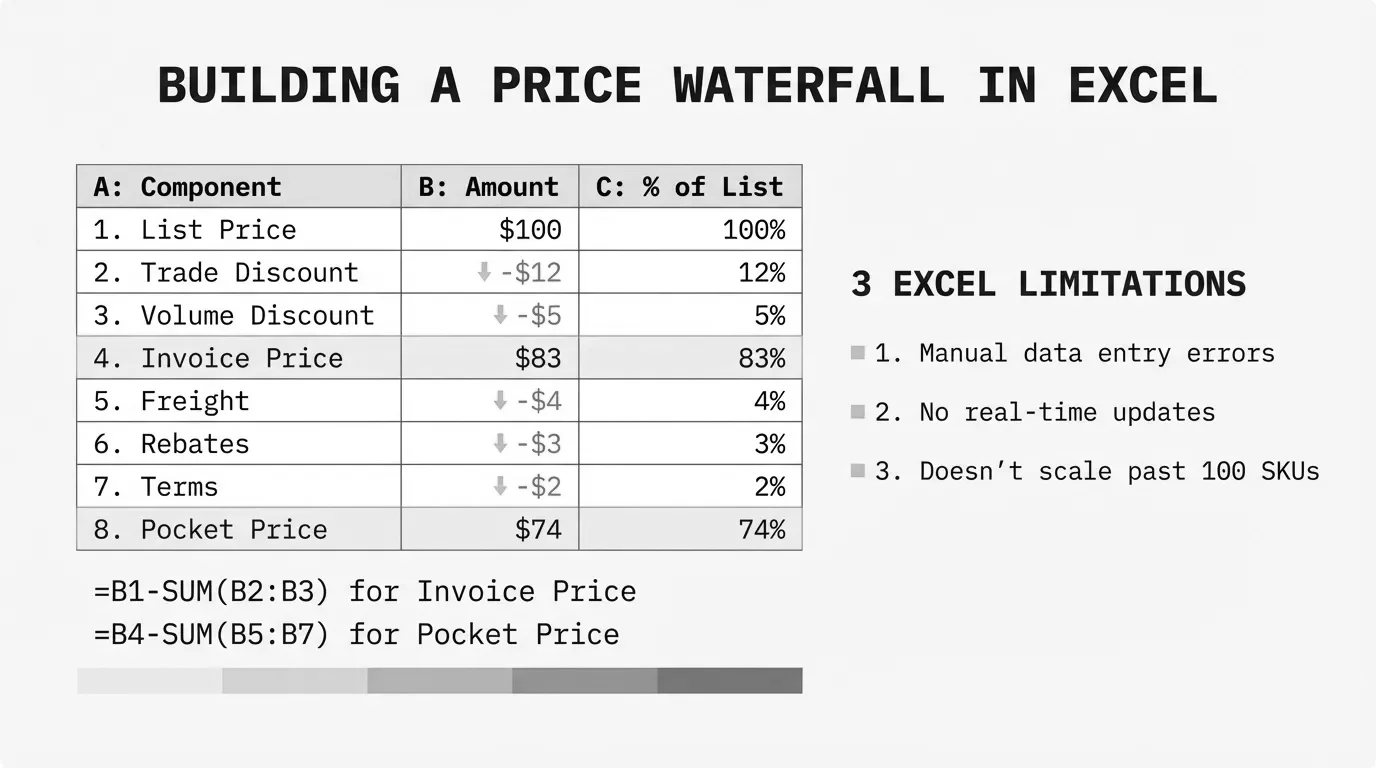Viewport: 1376px width, 768px height.
Task: Select the B: Amount column header
Action: tap(489, 187)
